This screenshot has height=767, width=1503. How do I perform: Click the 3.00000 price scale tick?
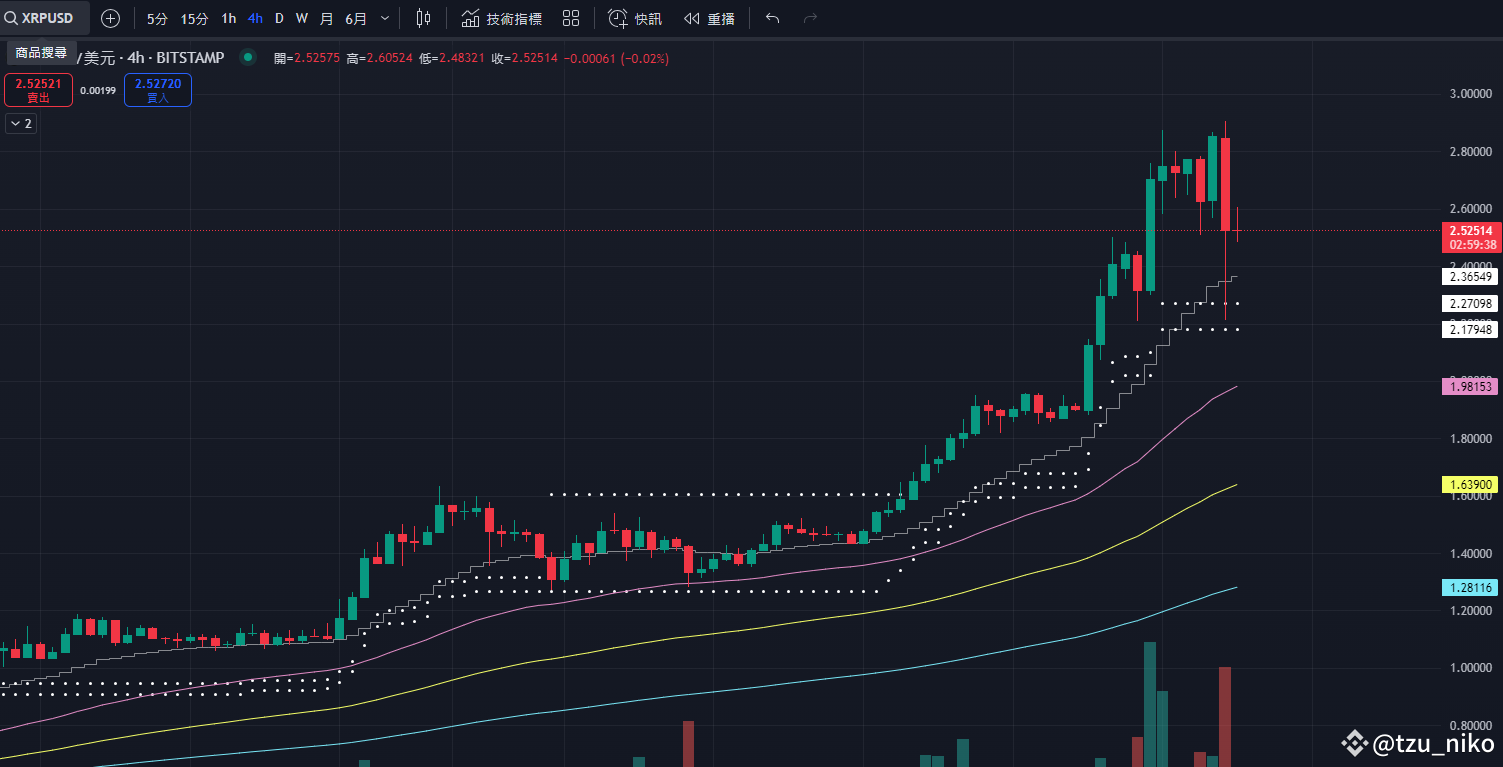click(1470, 94)
